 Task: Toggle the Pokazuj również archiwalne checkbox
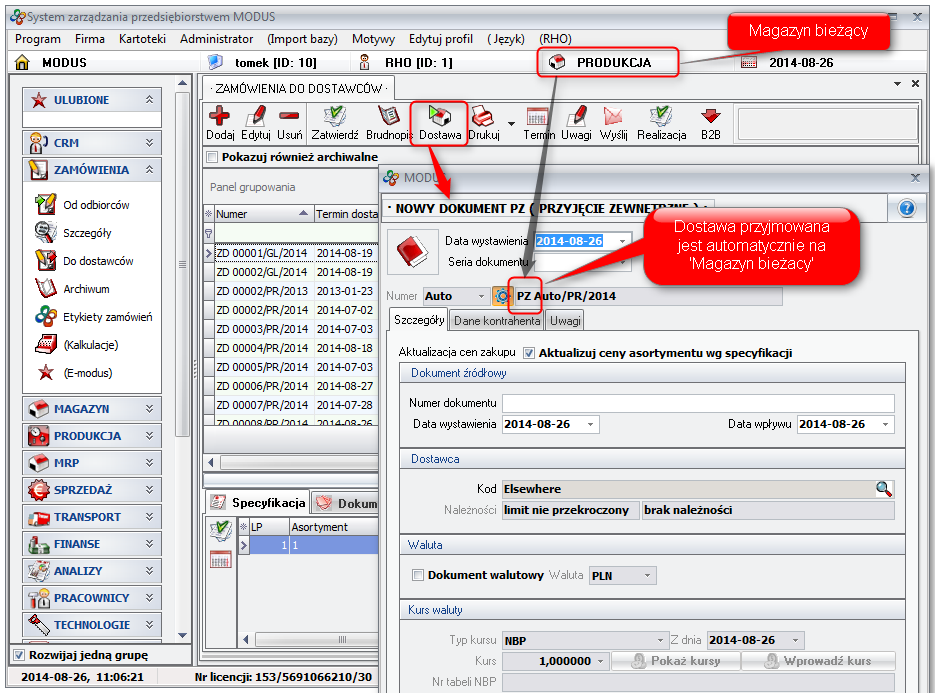click(212, 157)
